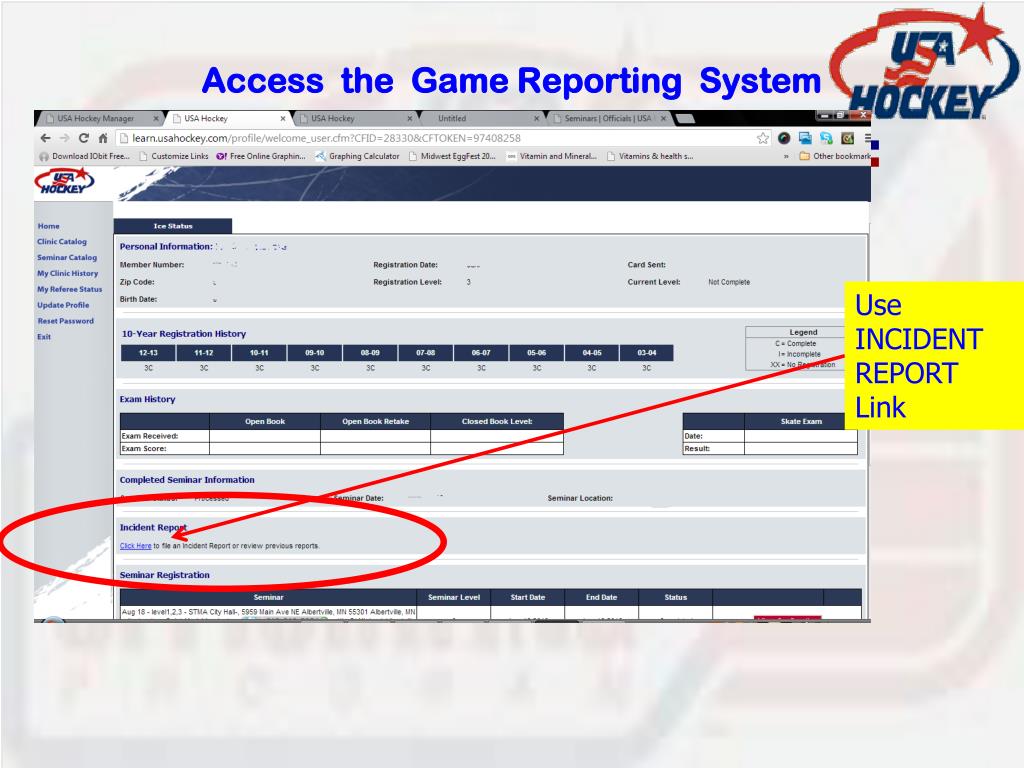Click the Open Book column header
Viewport: 1024px width, 768px height.
coord(265,421)
